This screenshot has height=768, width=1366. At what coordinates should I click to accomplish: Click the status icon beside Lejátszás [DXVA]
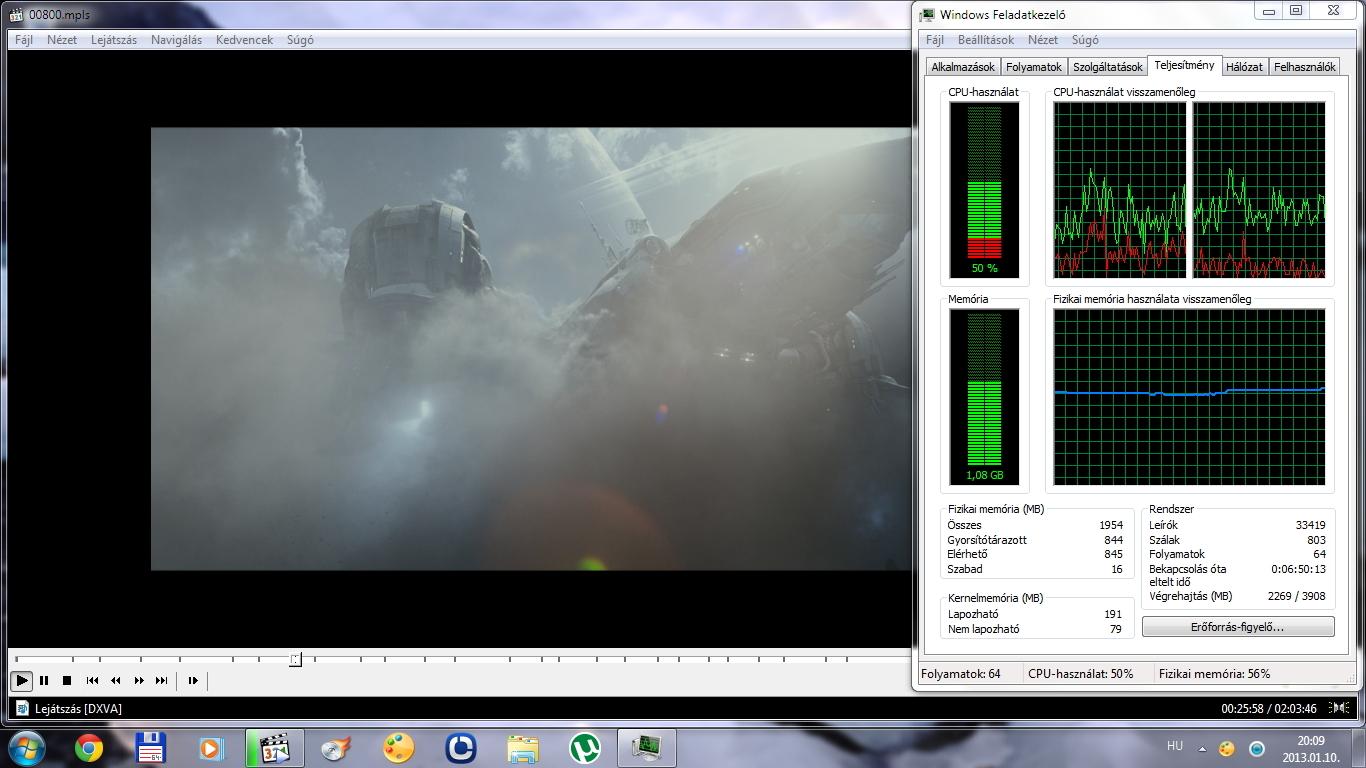coord(22,708)
